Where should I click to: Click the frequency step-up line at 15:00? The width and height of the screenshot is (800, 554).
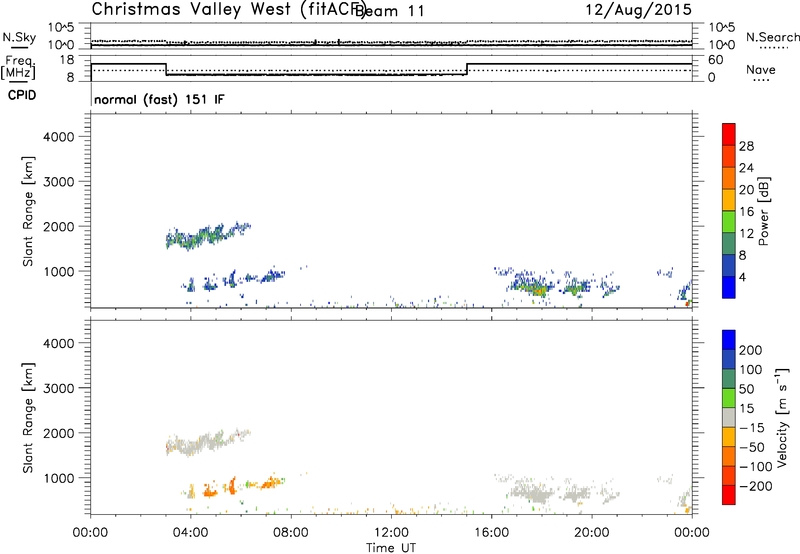point(467,69)
